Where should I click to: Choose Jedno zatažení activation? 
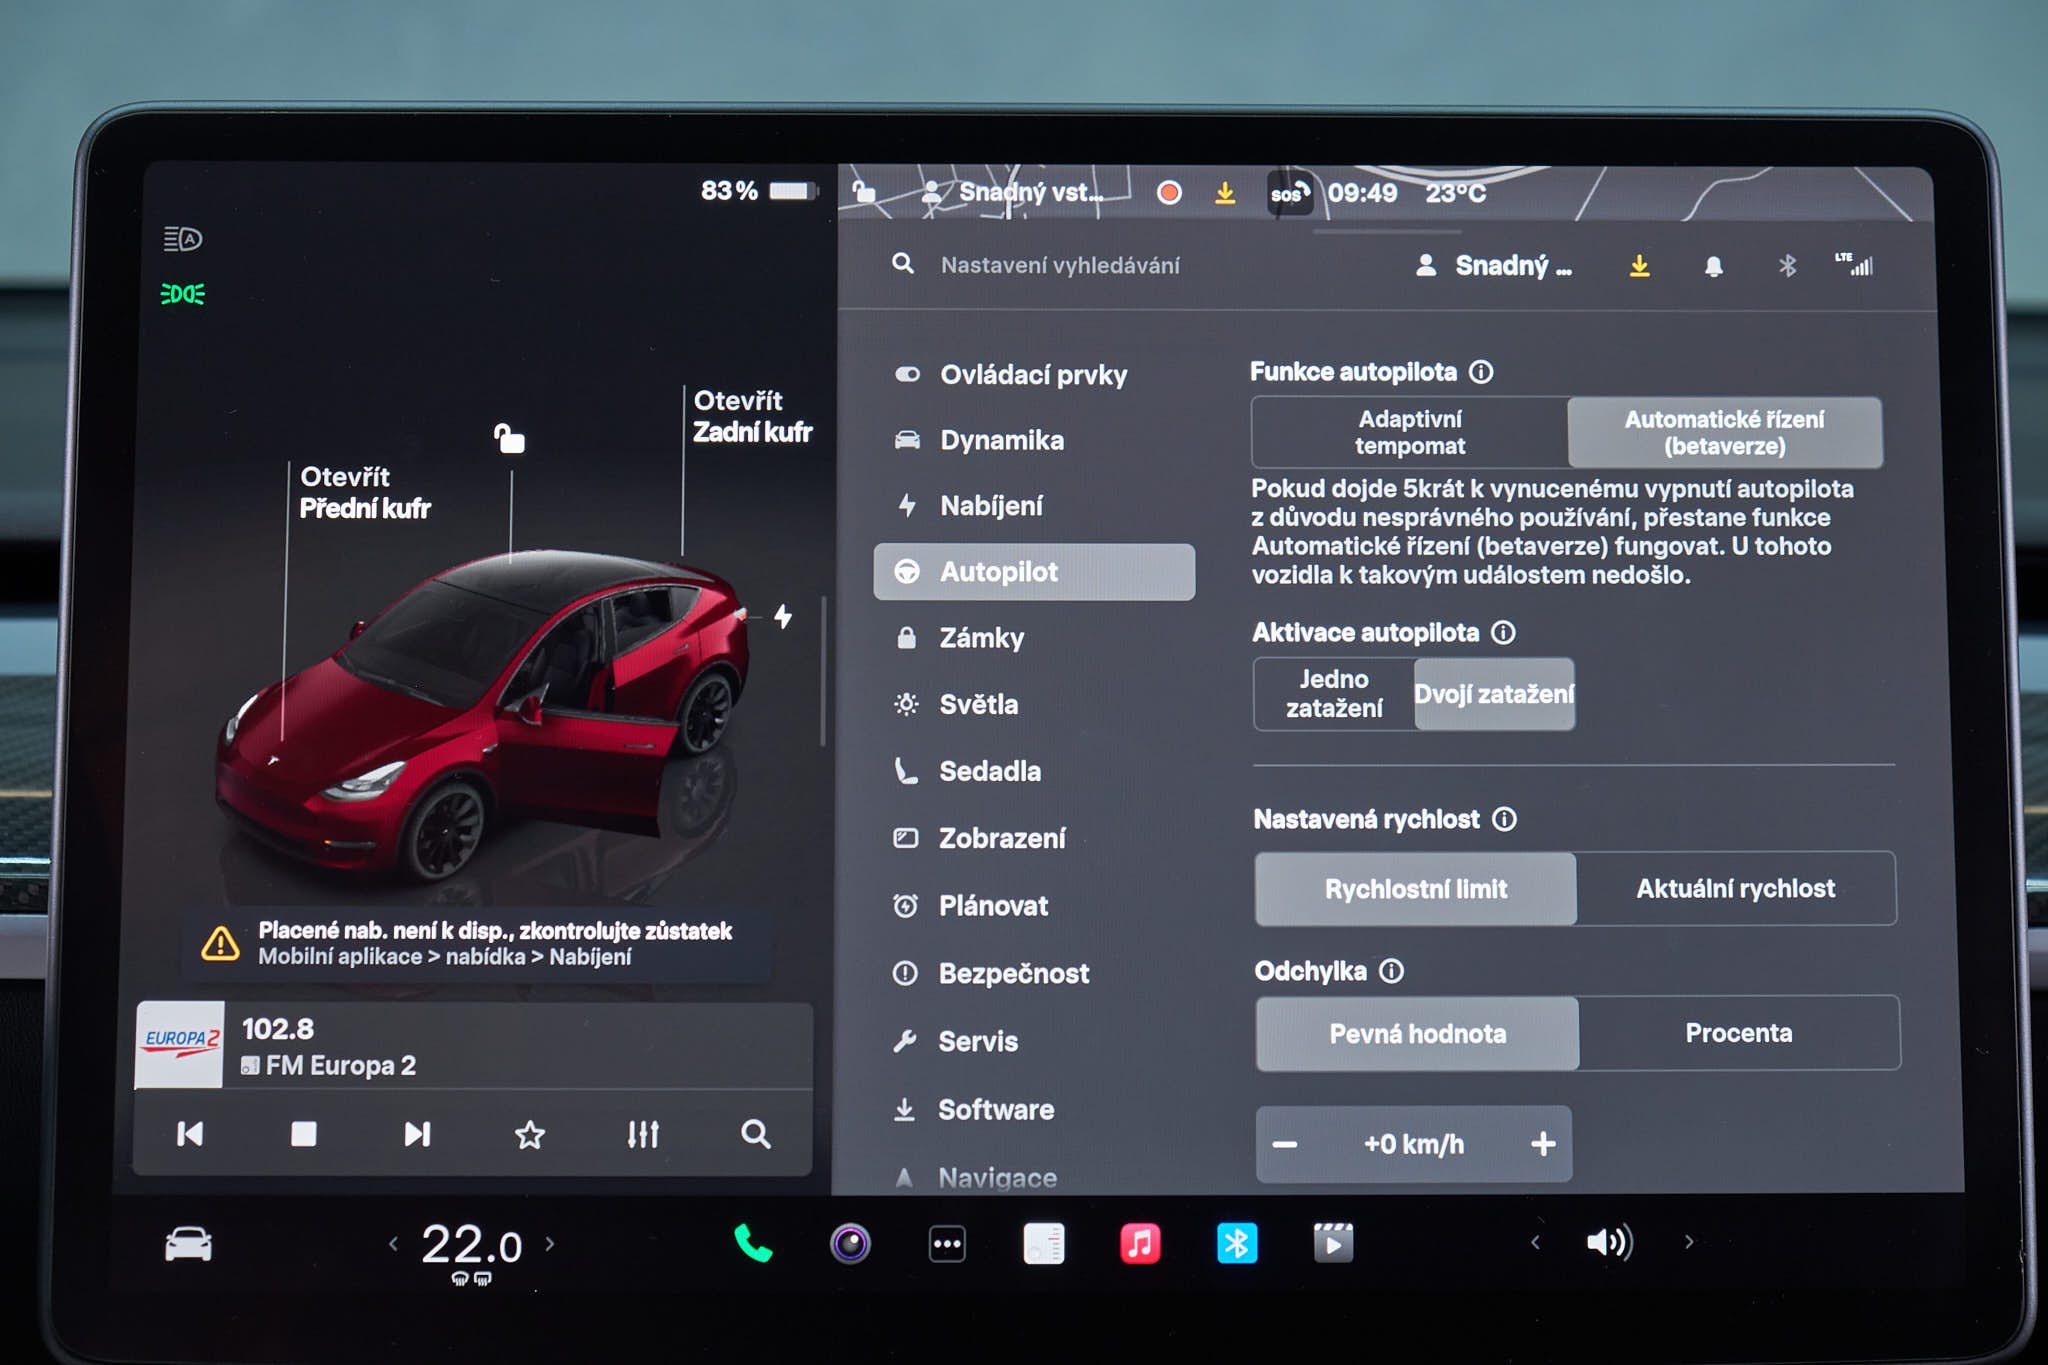(1334, 694)
